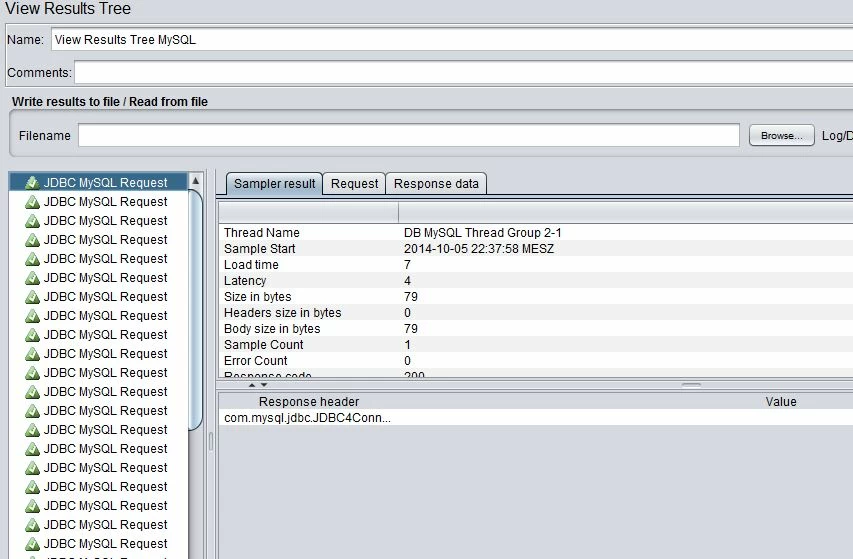Screen dimensions: 853x559
Task: Focus the Comments text field
Action: point(463,72)
